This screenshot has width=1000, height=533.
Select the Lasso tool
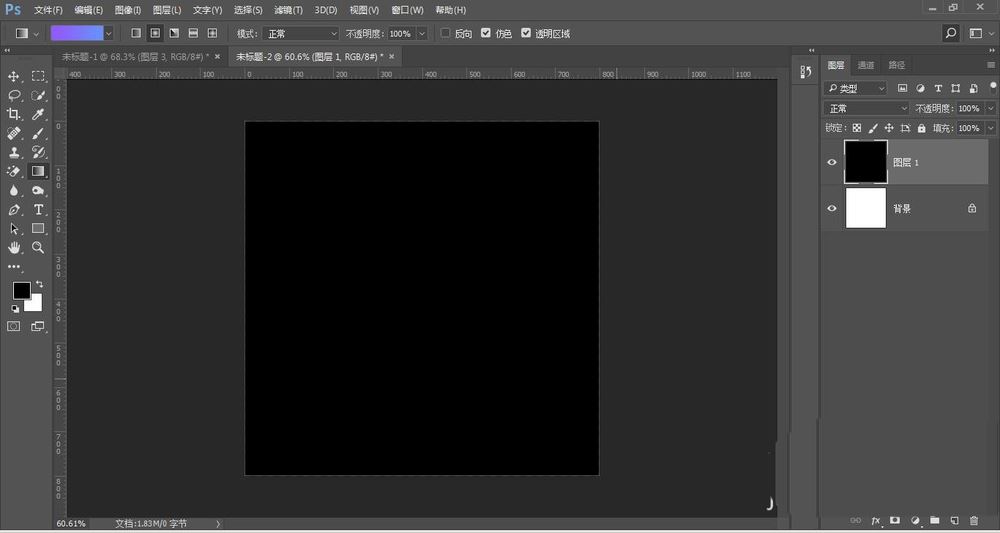[x=13, y=96]
